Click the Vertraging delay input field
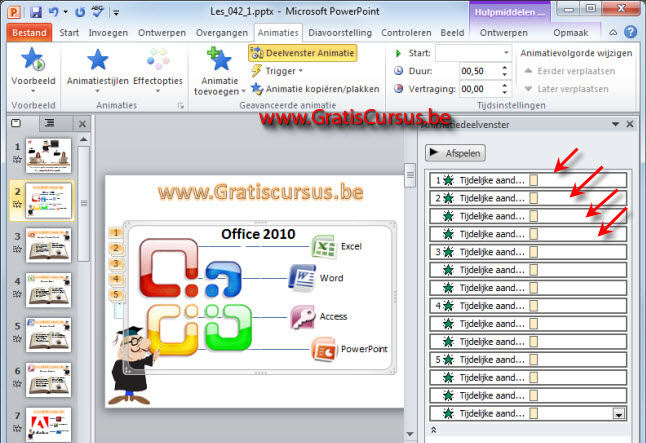 tap(479, 89)
